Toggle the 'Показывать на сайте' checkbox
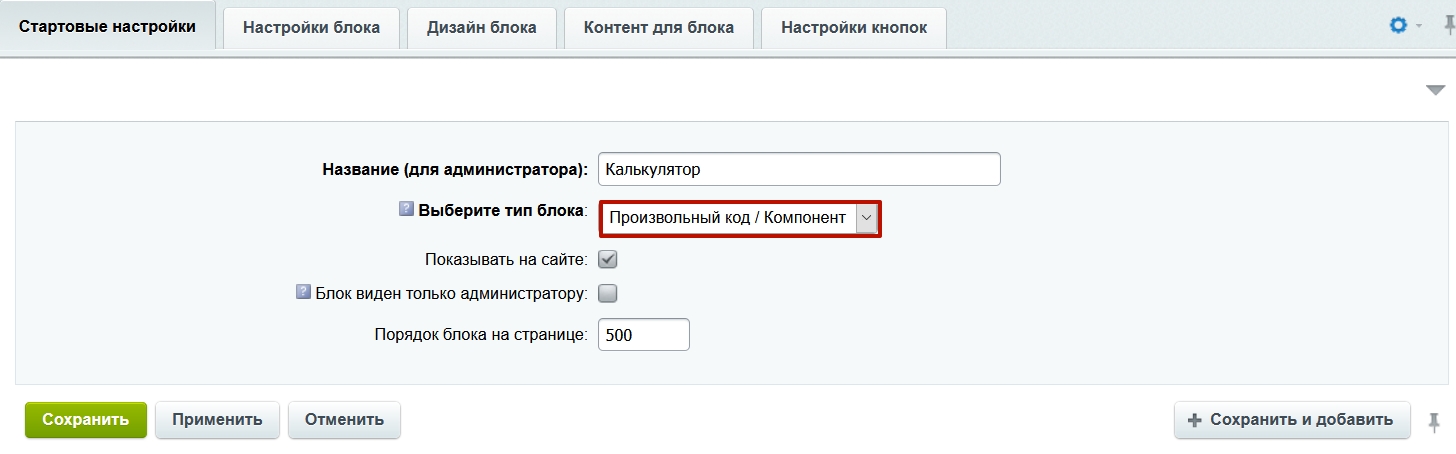Image resolution: width=1456 pixels, height=454 pixels. [x=607, y=259]
